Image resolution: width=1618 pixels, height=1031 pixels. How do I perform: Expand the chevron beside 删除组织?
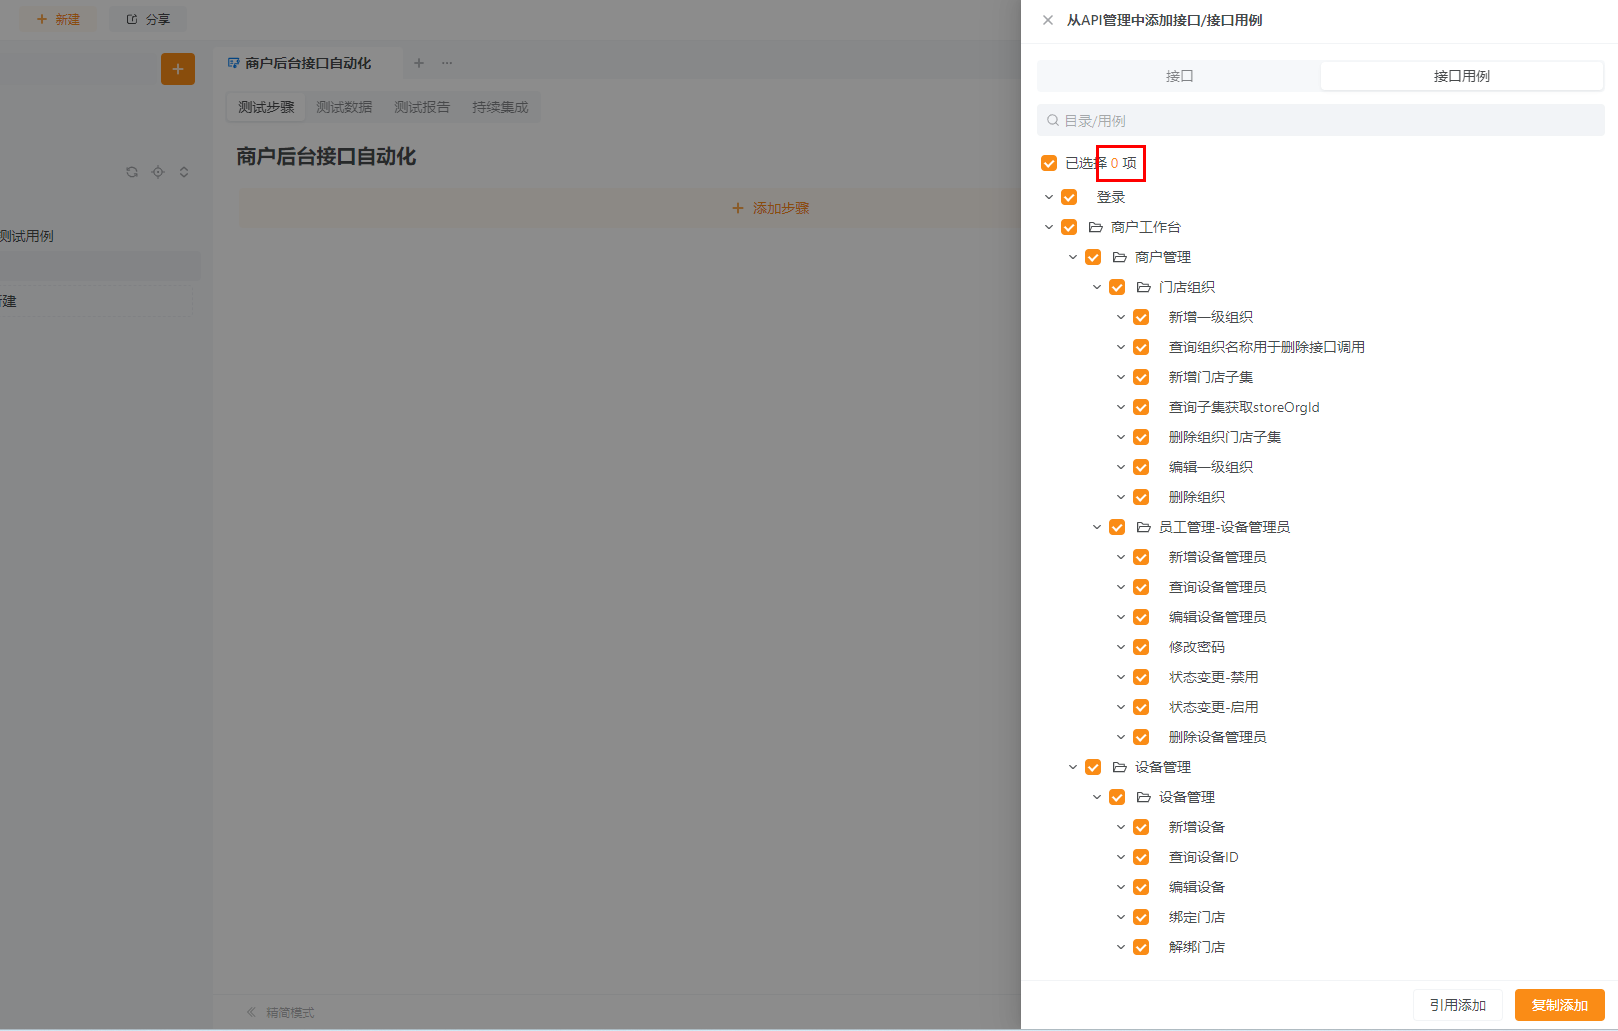[x=1121, y=497]
